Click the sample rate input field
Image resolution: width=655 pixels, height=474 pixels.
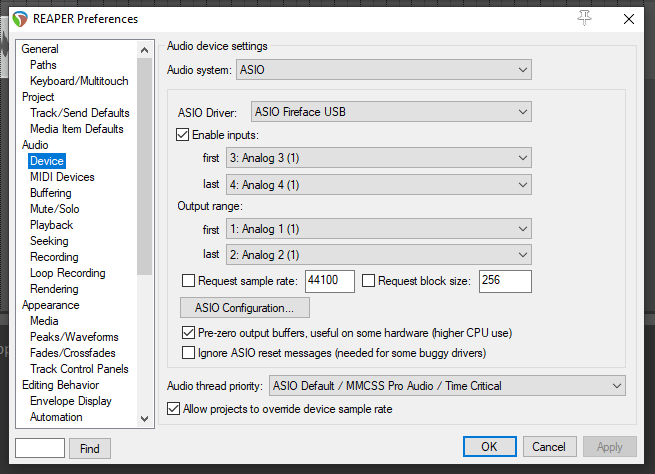point(329,281)
